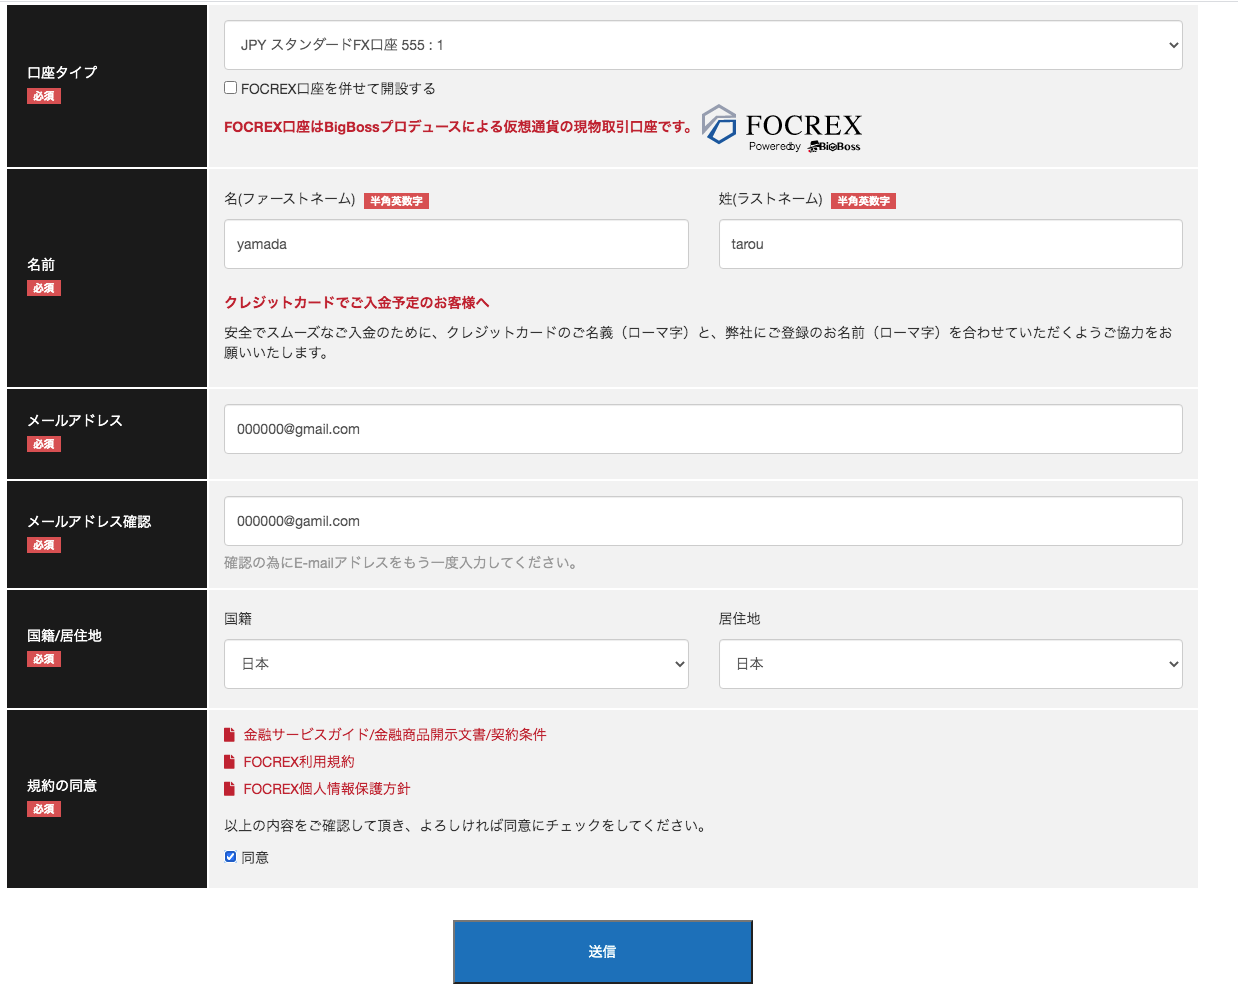This screenshot has height=985, width=1238.
Task: Click the email confirmation field with 000000@gamil.com
Action: click(703, 521)
